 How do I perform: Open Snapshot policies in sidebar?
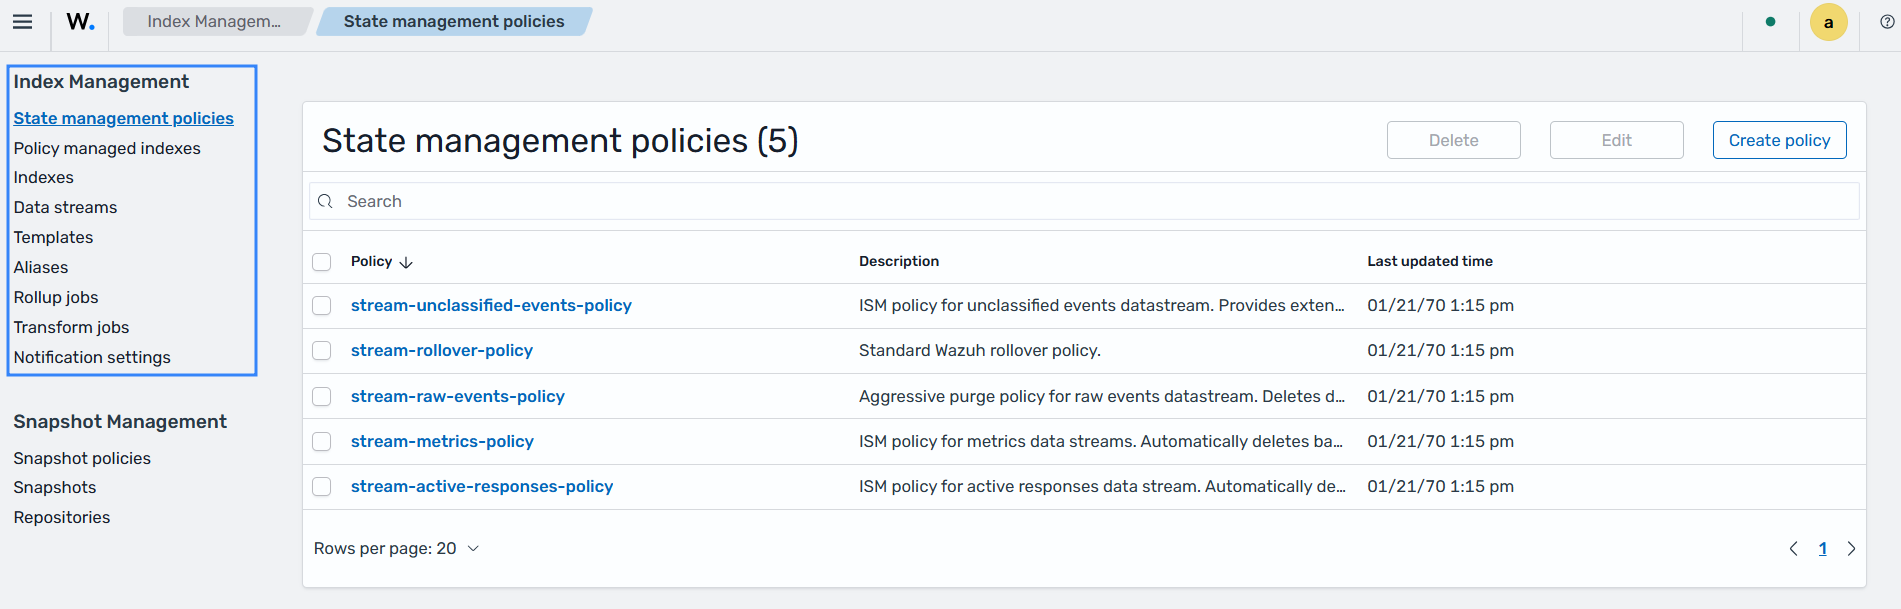[x=82, y=458]
